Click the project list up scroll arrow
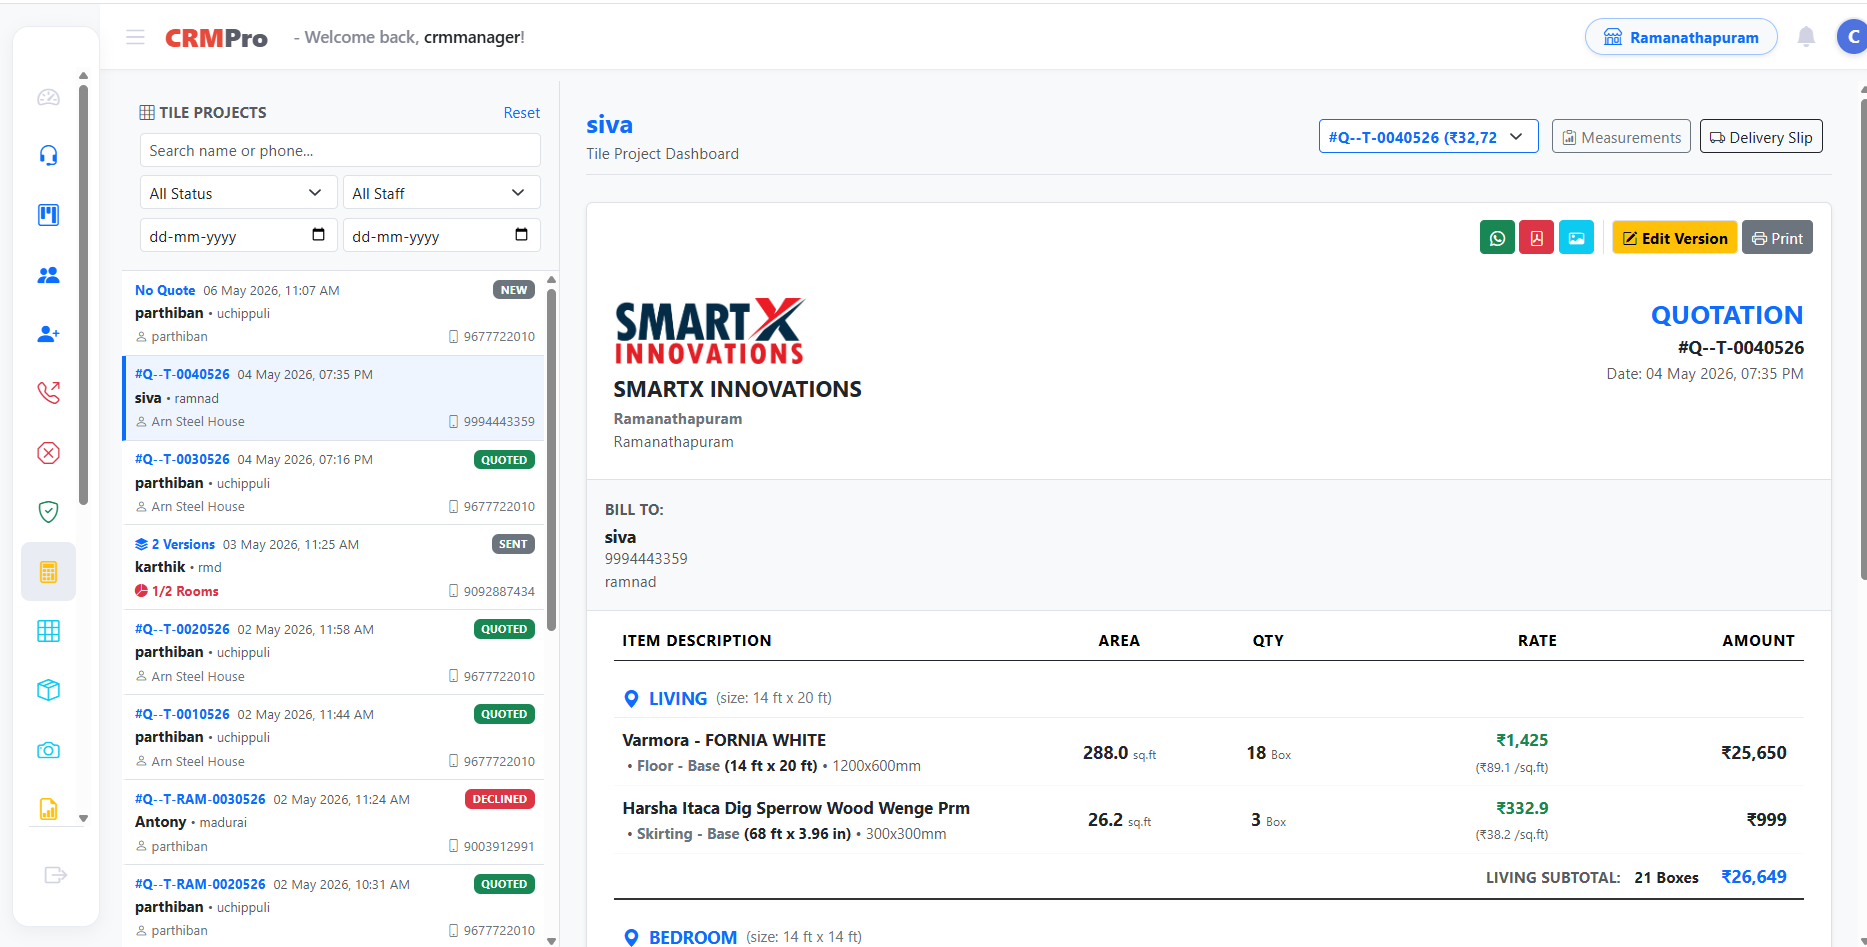Image resolution: width=1867 pixels, height=947 pixels. tap(551, 279)
